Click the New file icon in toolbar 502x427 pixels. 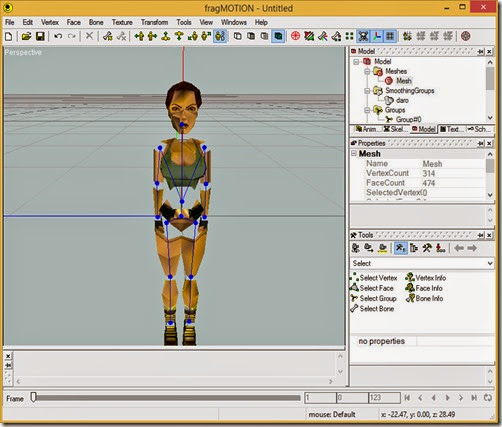(x=9, y=36)
